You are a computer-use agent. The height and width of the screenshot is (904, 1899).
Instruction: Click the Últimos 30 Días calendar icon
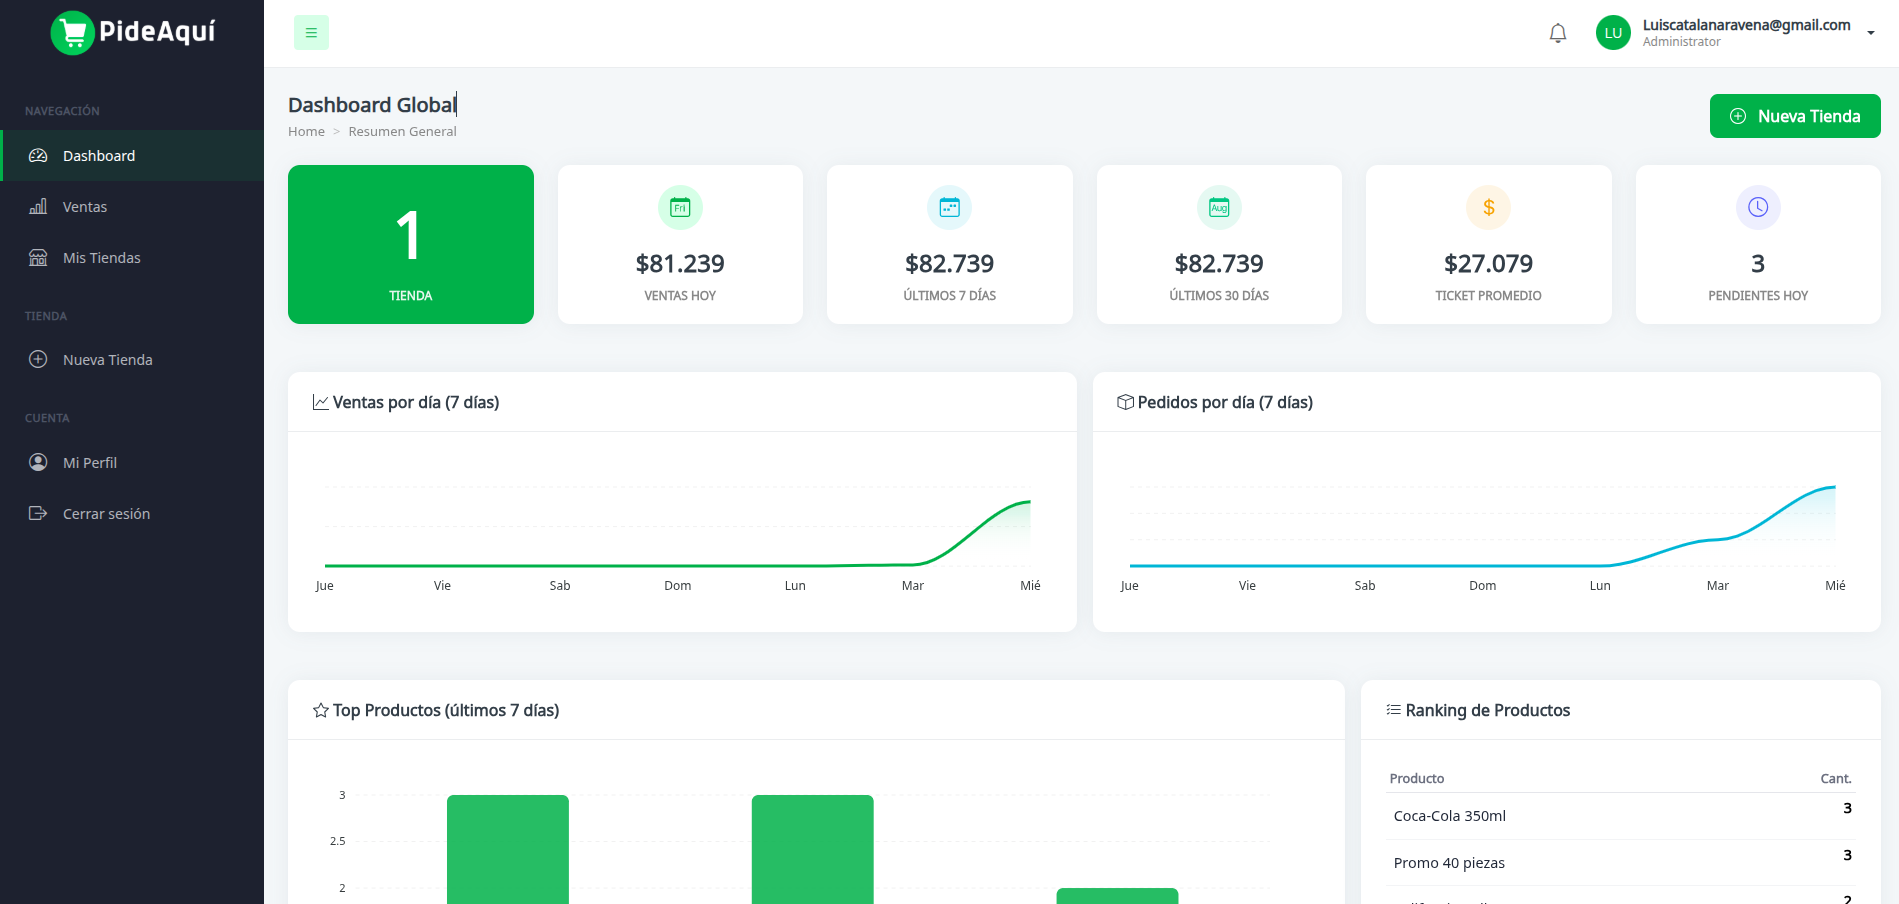[1219, 208]
